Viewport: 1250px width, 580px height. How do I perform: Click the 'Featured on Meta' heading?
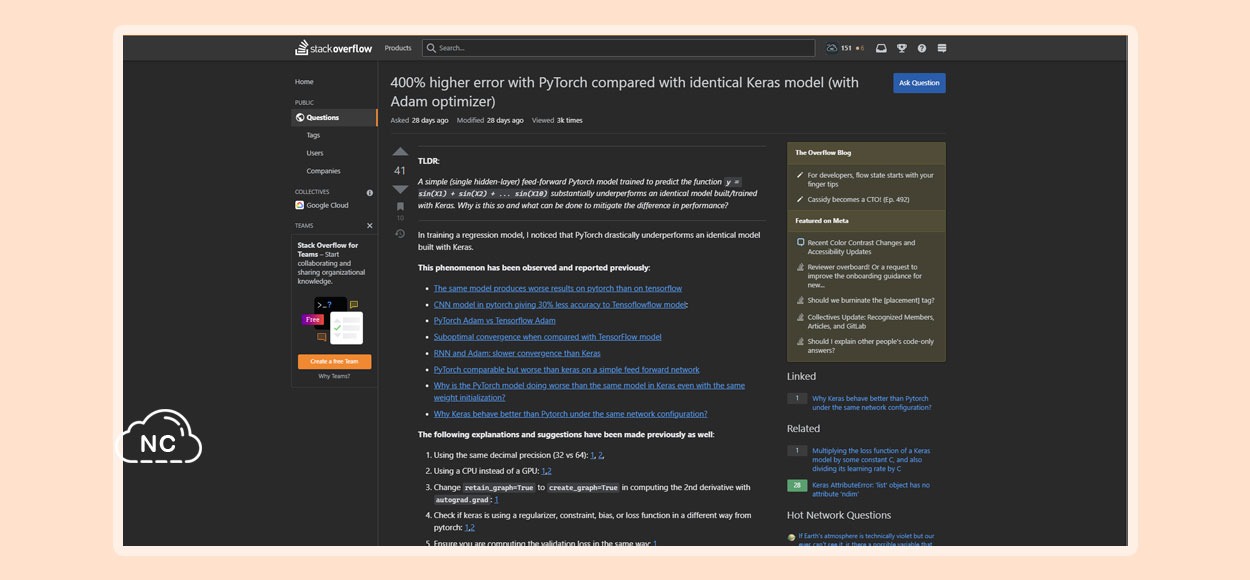822,220
